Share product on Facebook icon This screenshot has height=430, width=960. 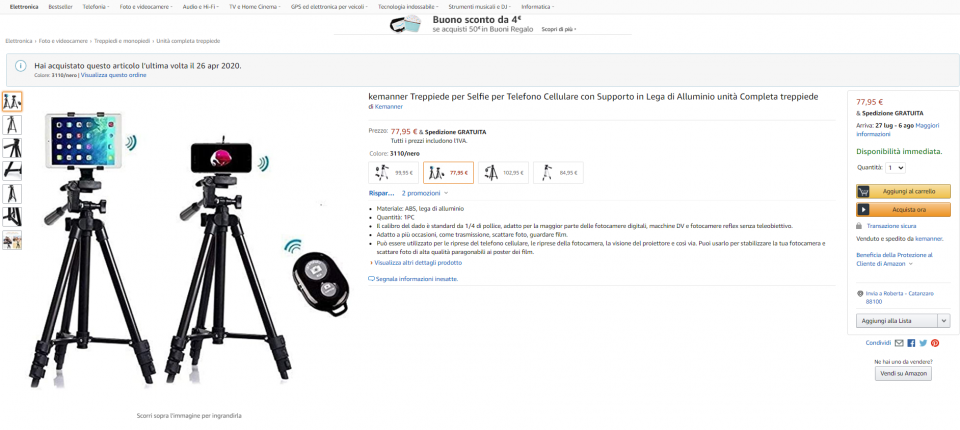click(x=911, y=343)
